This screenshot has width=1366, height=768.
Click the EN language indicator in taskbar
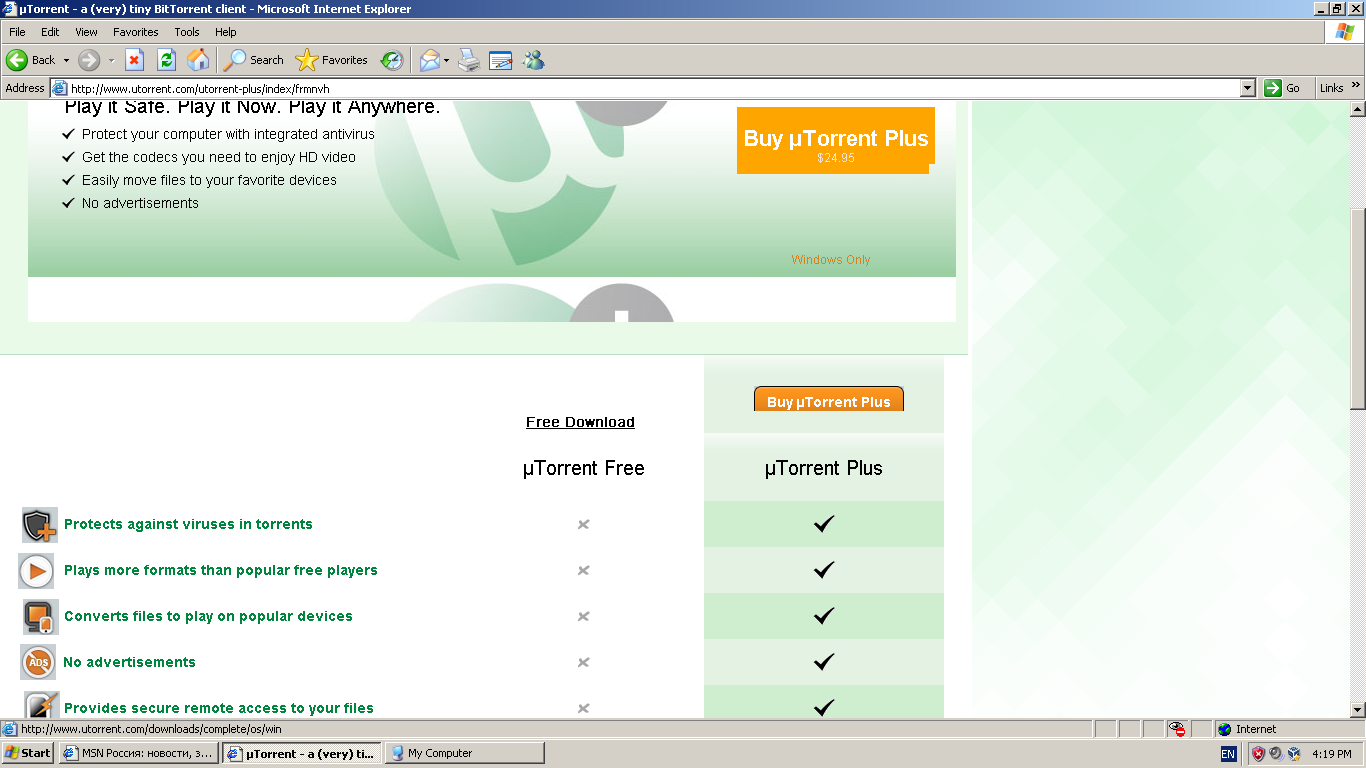[x=1228, y=754]
